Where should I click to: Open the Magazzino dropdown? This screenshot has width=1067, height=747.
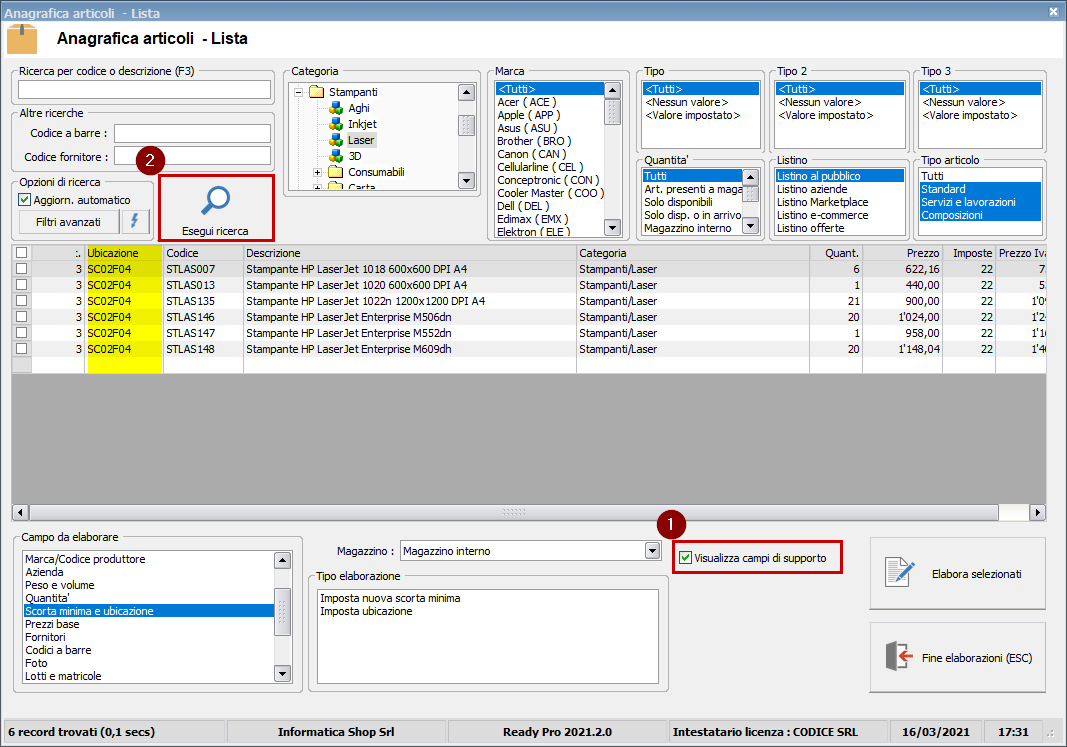[653, 551]
